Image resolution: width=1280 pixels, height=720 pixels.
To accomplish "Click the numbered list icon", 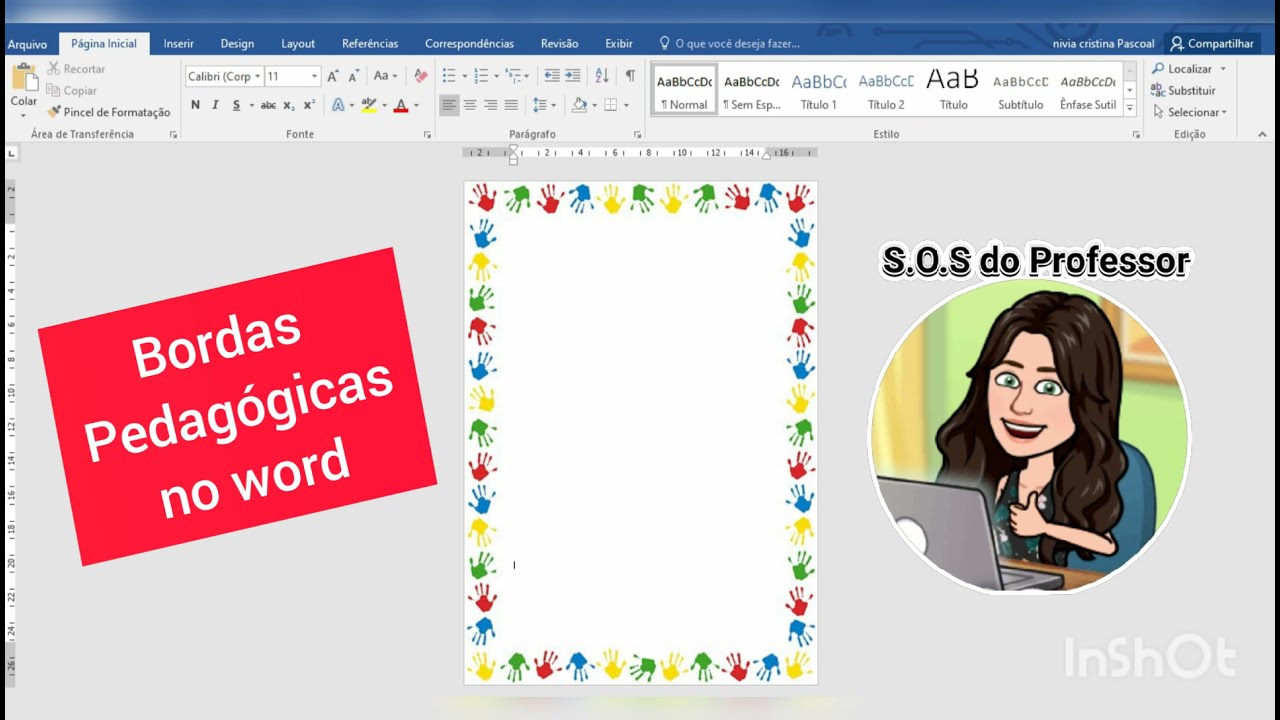I will point(481,76).
